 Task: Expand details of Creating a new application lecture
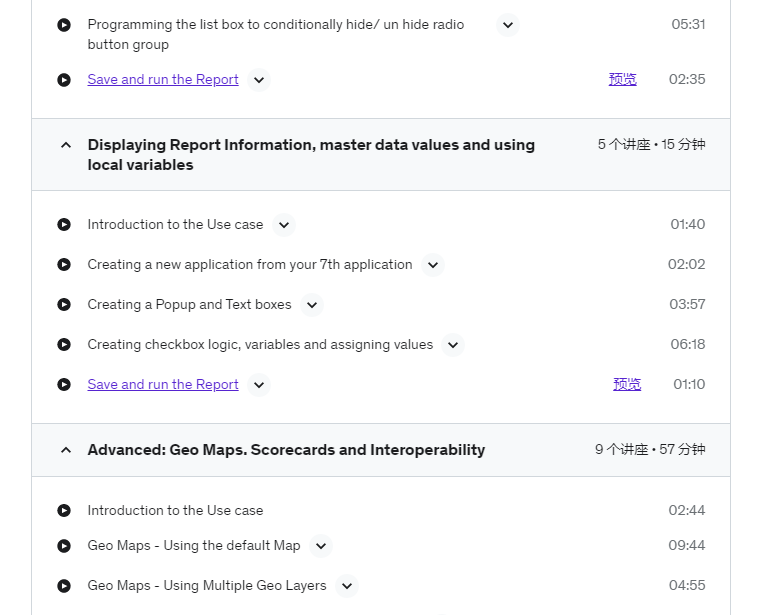(433, 265)
